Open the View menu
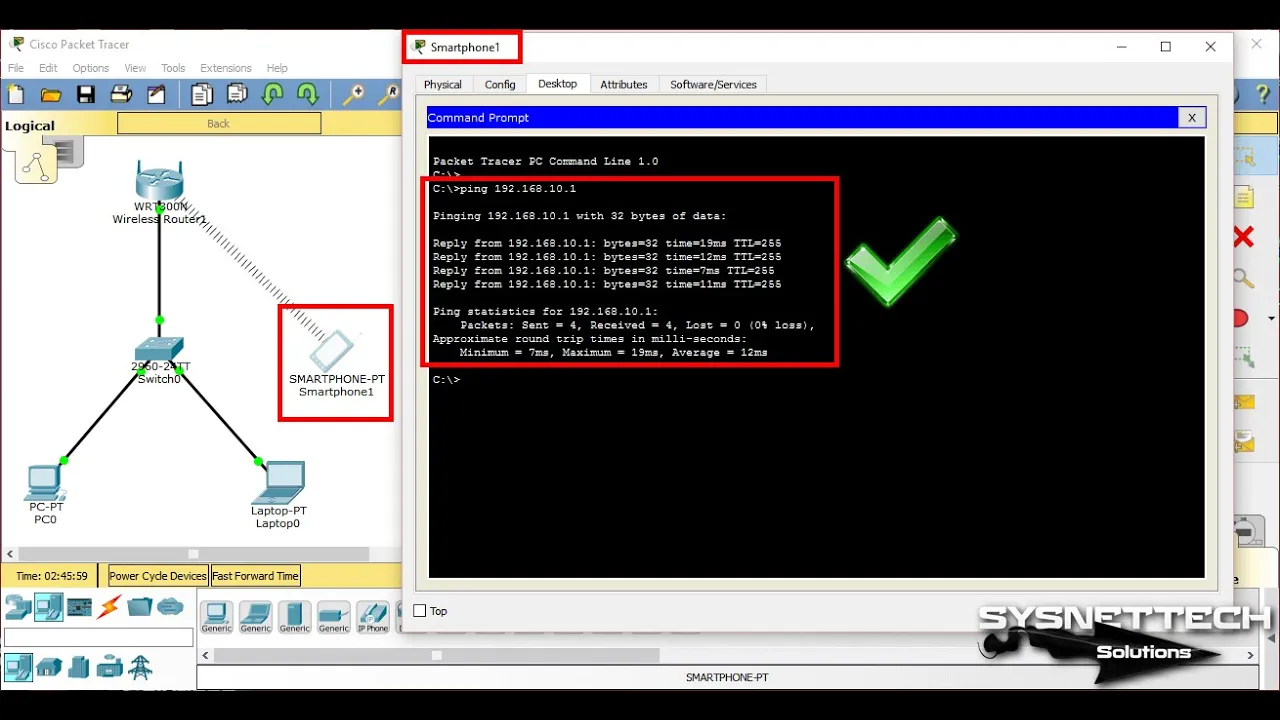 135,68
